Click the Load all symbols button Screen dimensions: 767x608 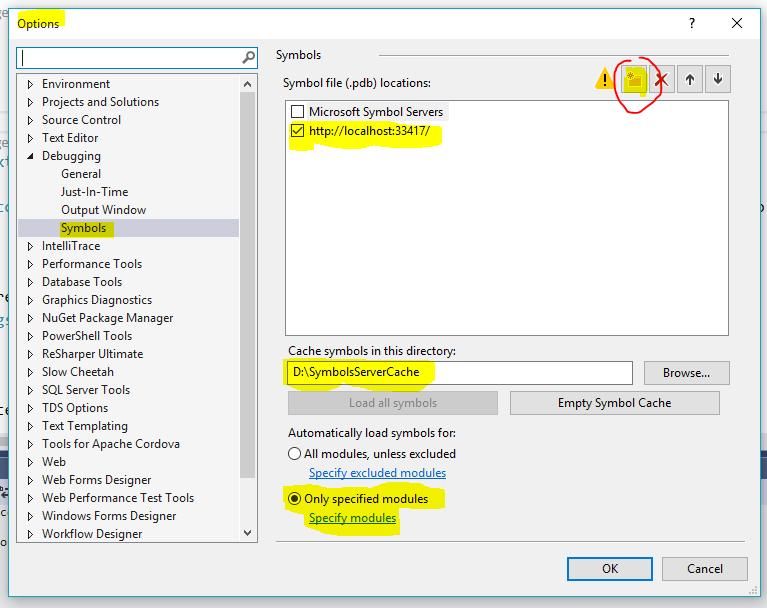393,403
